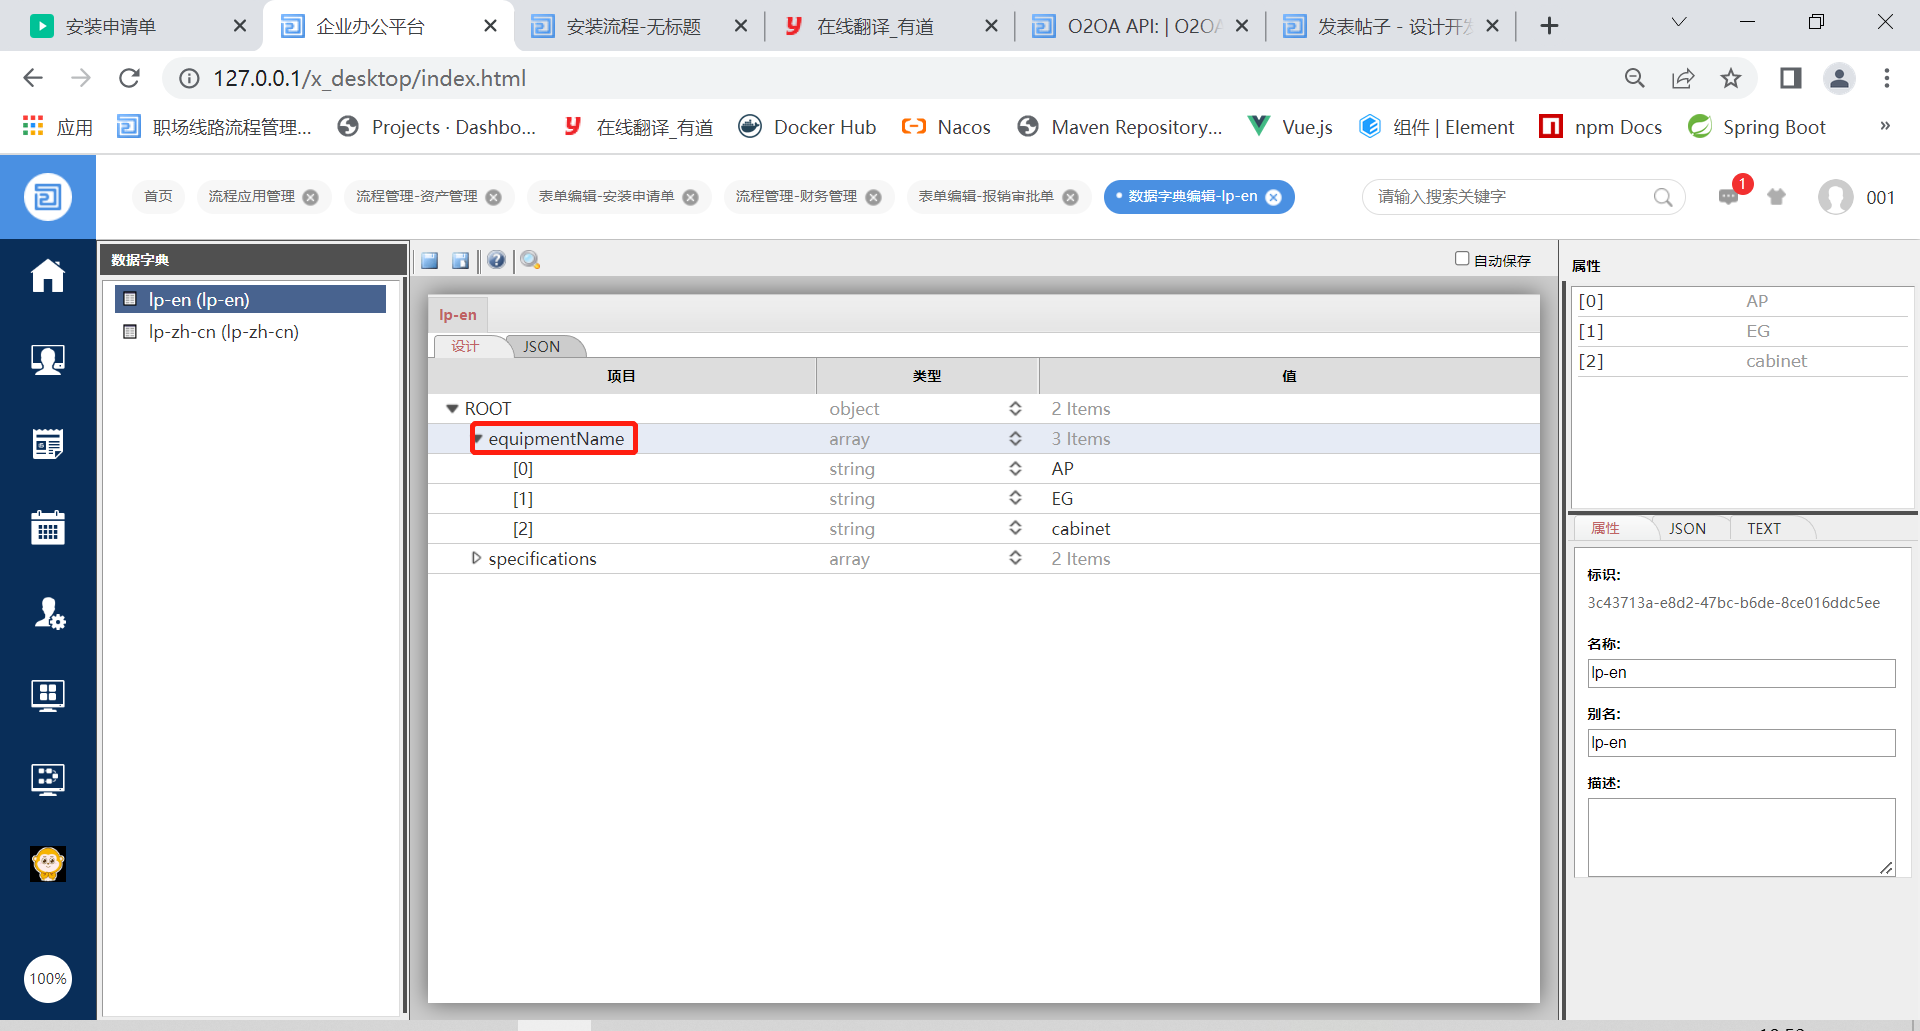This screenshot has width=1920, height=1031.
Task: Open the calendar icon in left sidebar
Action: (48, 527)
